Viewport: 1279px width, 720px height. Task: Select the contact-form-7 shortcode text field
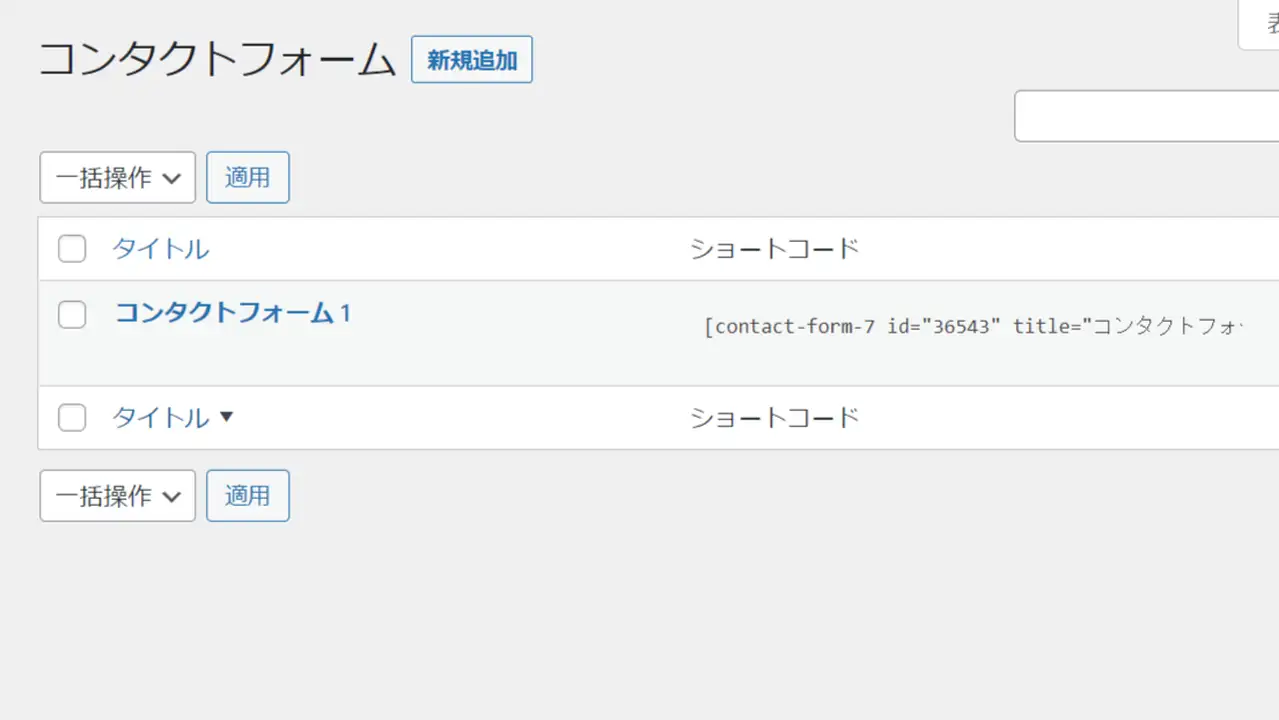coord(972,327)
